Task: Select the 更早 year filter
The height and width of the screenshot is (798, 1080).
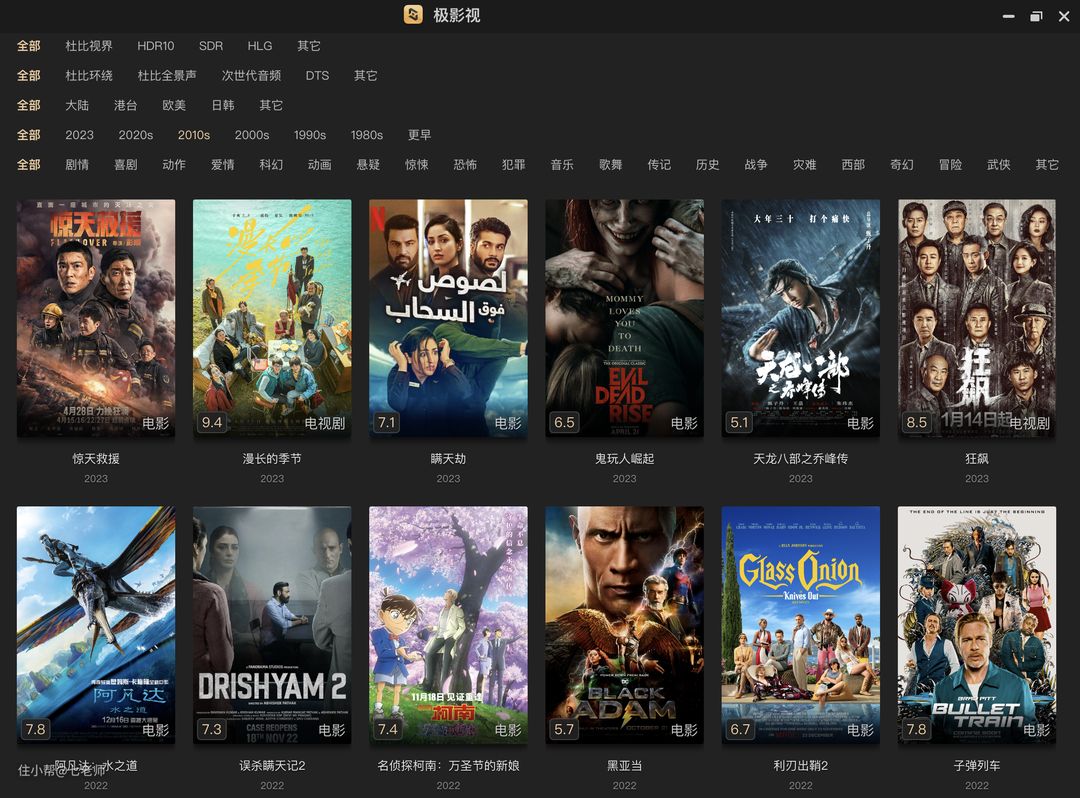Action: pos(419,135)
